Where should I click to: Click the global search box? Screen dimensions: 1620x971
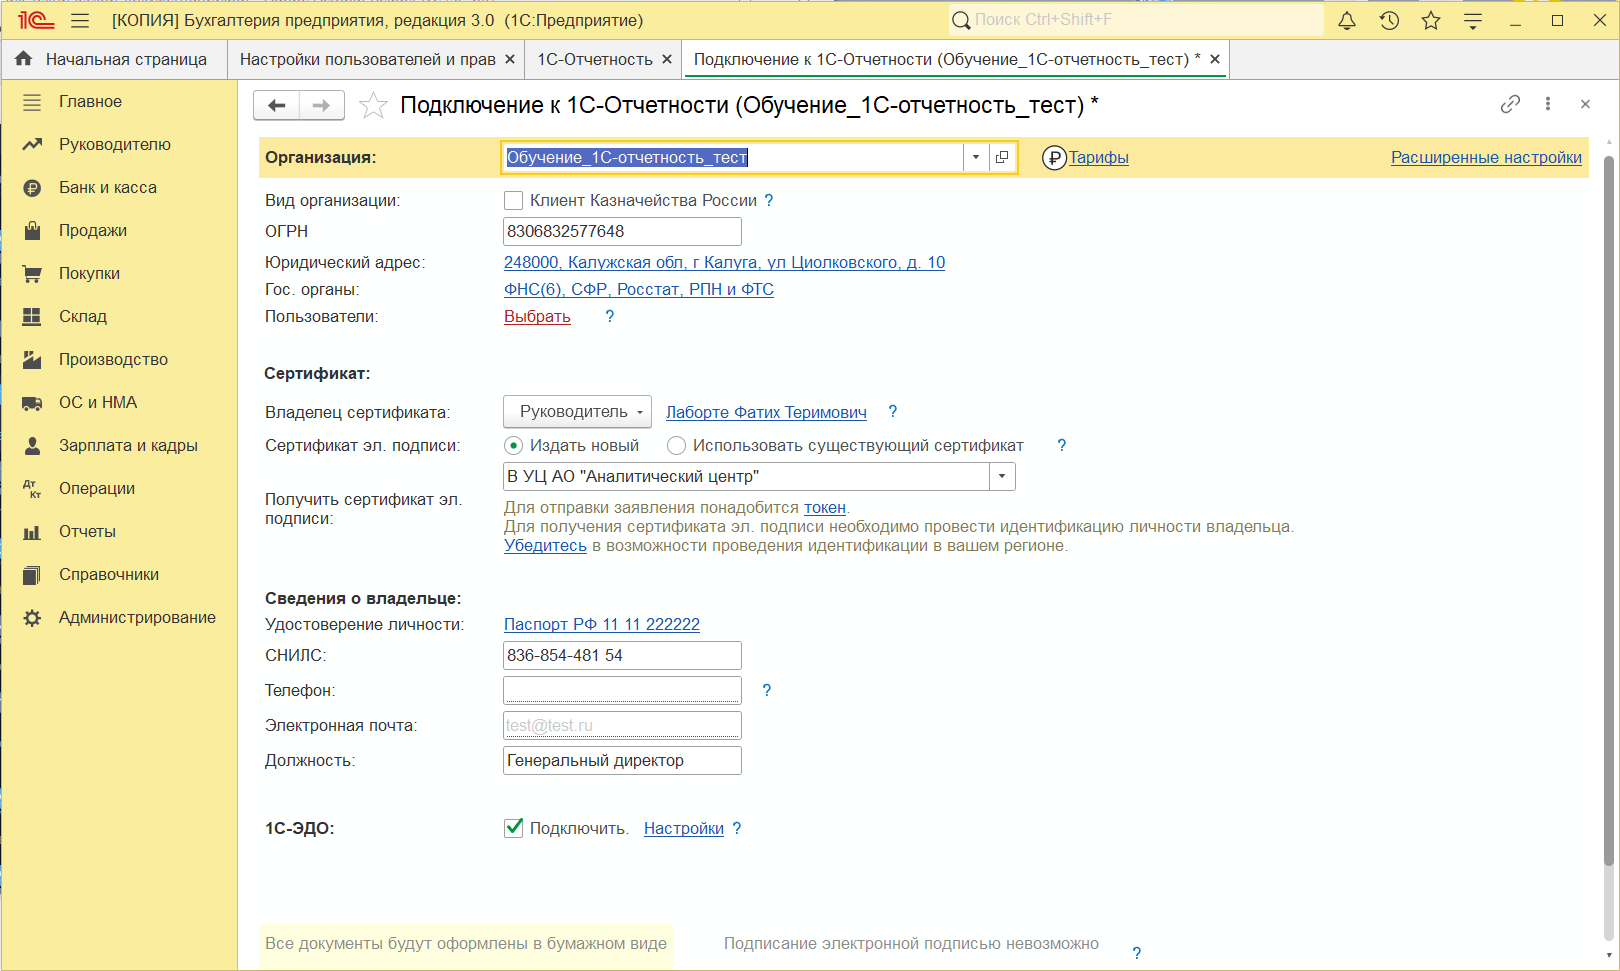pos(1136,20)
